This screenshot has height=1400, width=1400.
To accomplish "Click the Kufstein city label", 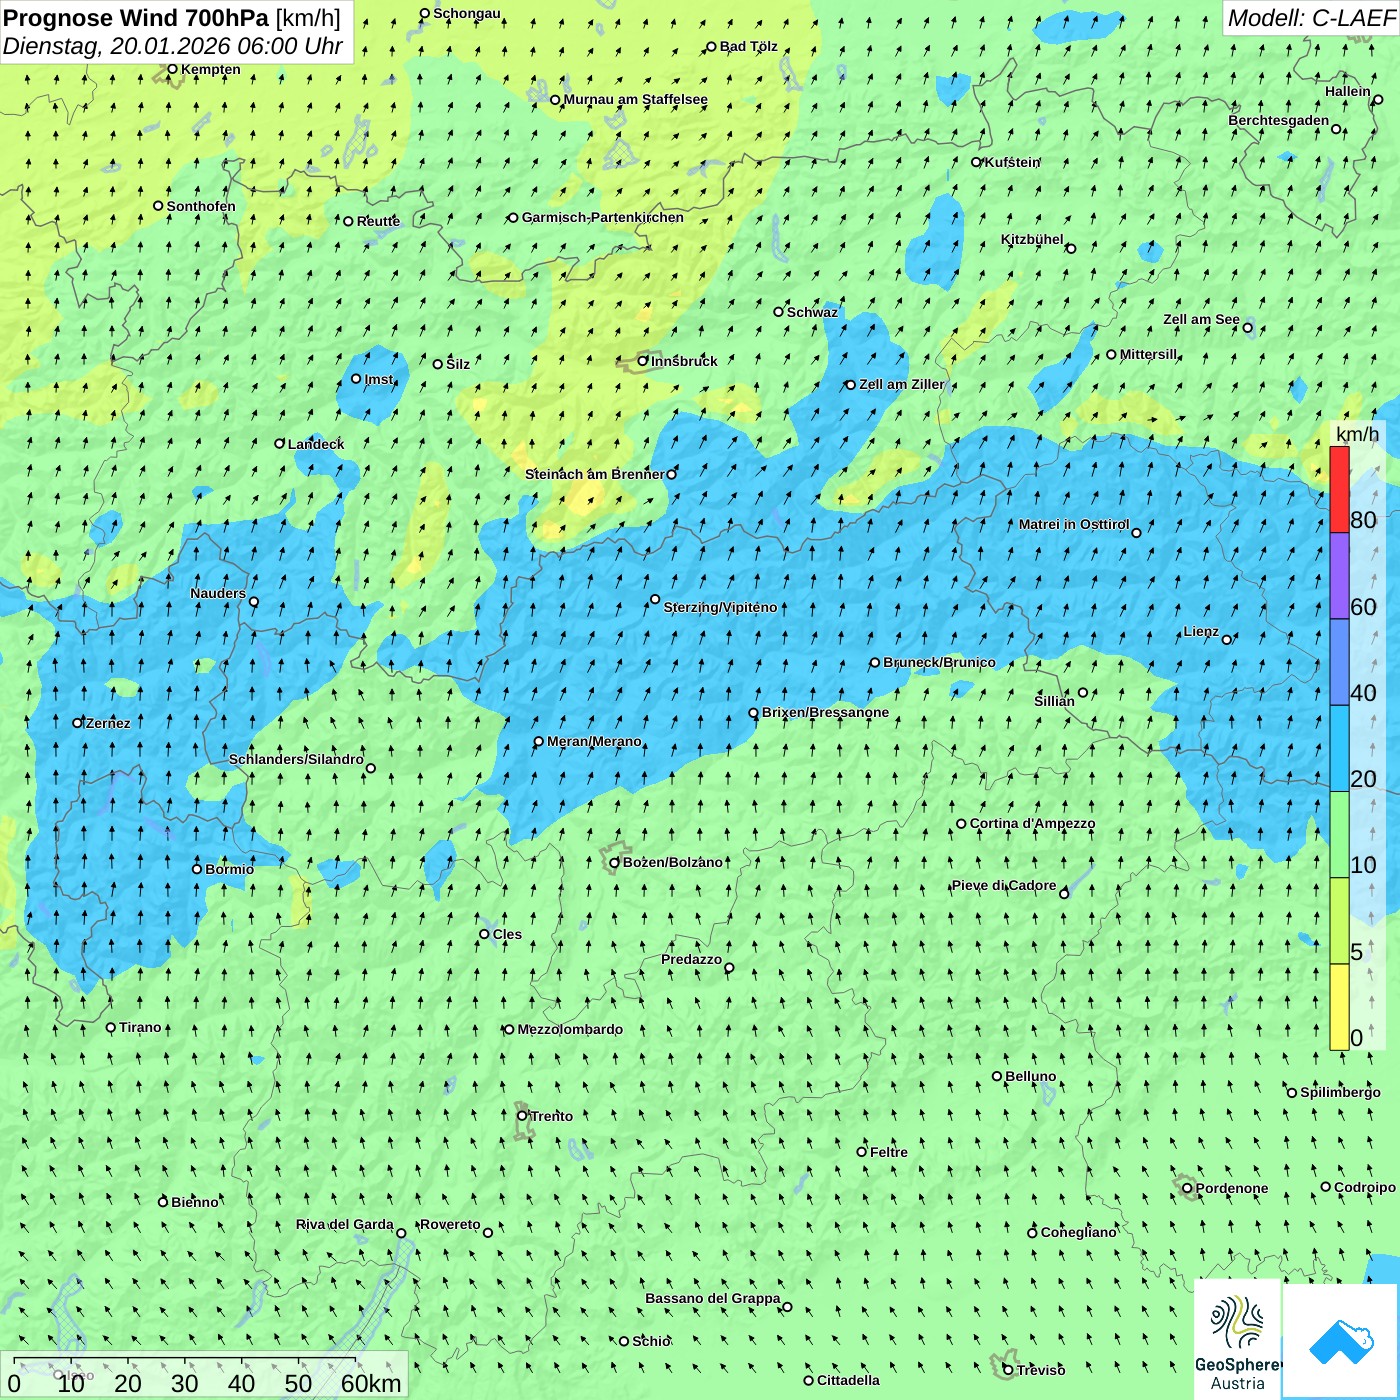I will 1013,162.
